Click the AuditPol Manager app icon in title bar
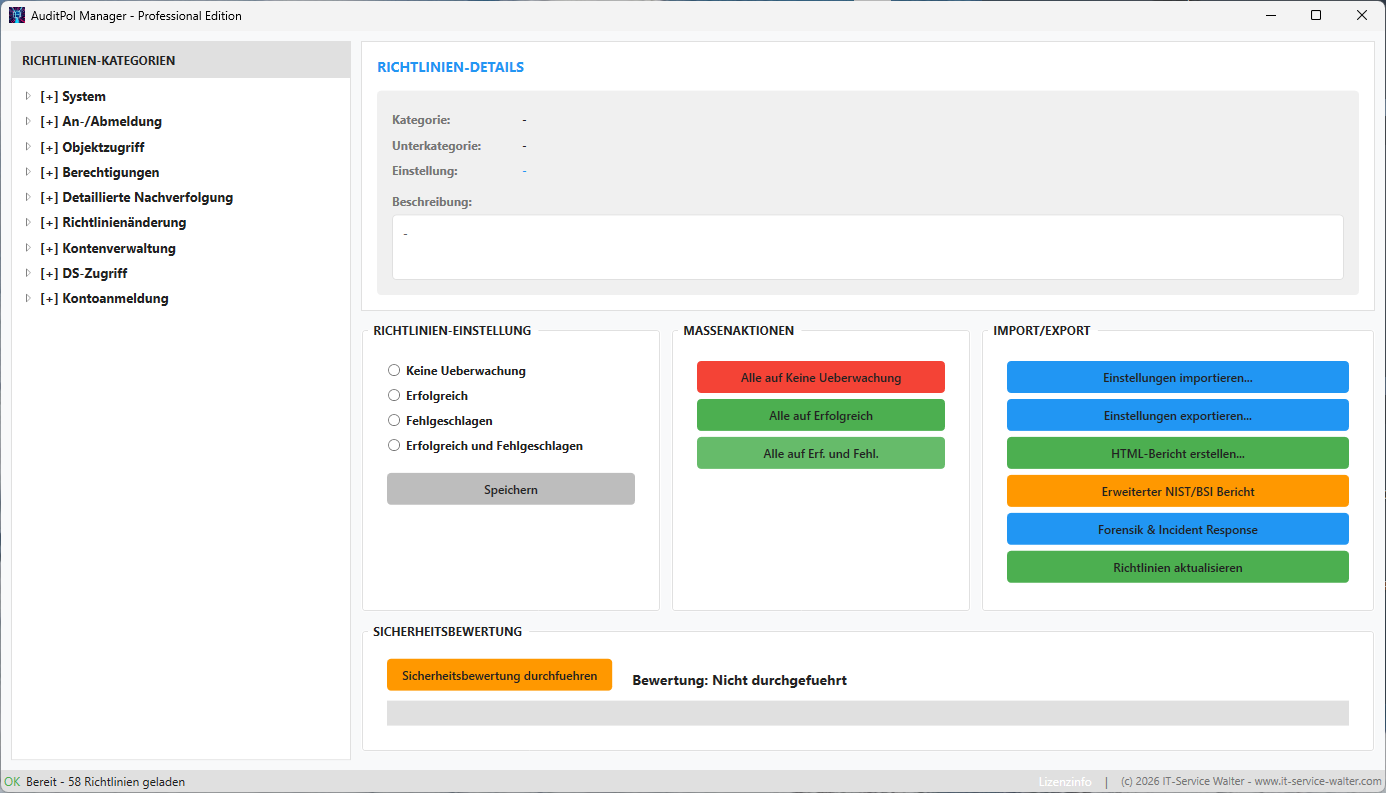The width and height of the screenshot is (1386, 793). pyautogui.click(x=17, y=15)
